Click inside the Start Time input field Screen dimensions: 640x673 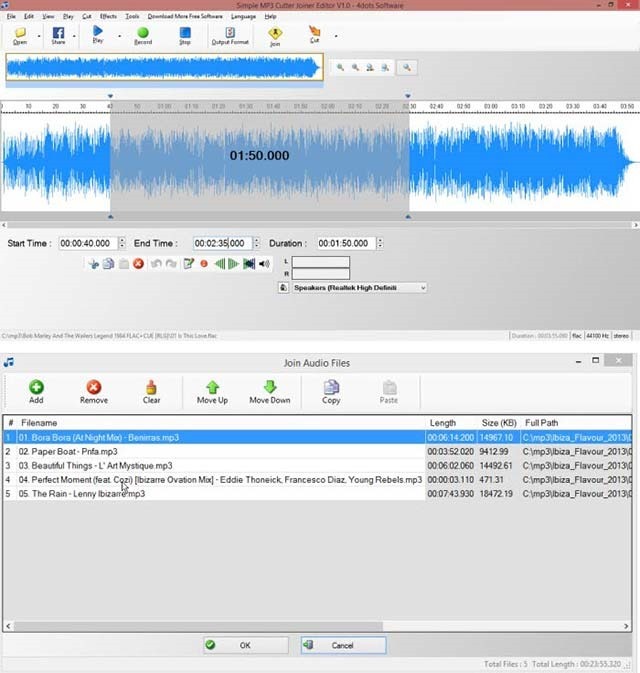click(88, 243)
